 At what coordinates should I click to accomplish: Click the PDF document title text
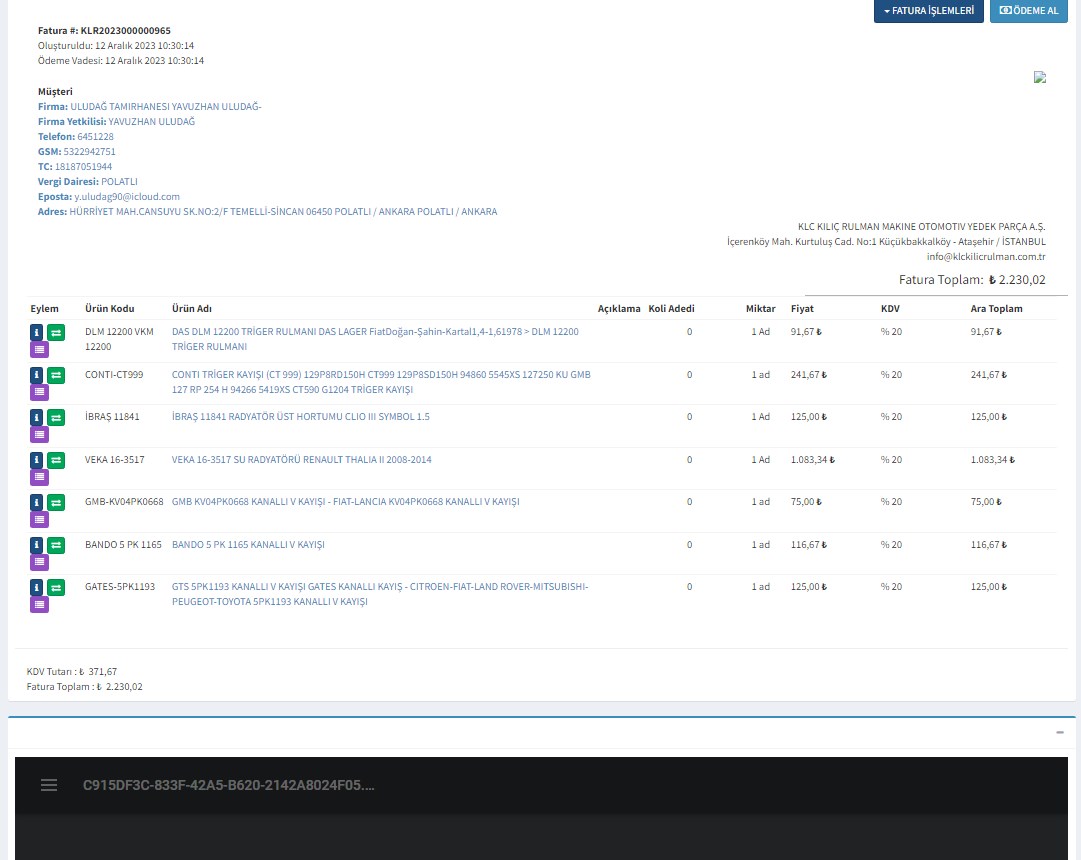coord(229,785)
